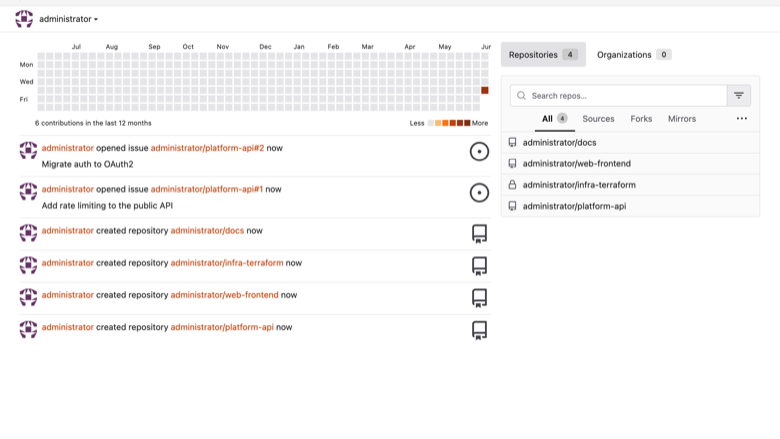780x439 pixels.
Task: Click the issue icon for platform-api#2 activity
Action: (x=479, y=152)
